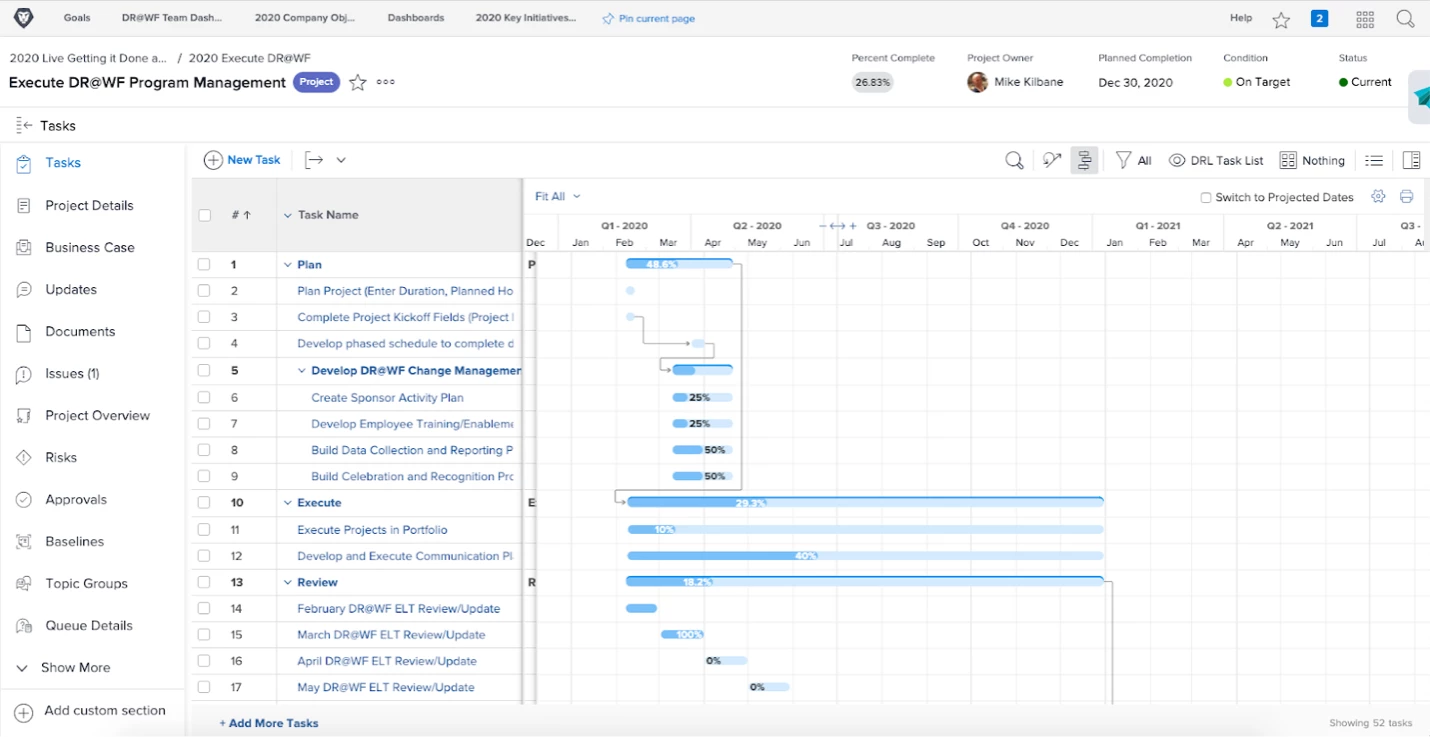Image resolution: width=1430 pixels, height=739 pixels.
Task: Click the critical path icon in toolbar
Action: point(1051,160)
